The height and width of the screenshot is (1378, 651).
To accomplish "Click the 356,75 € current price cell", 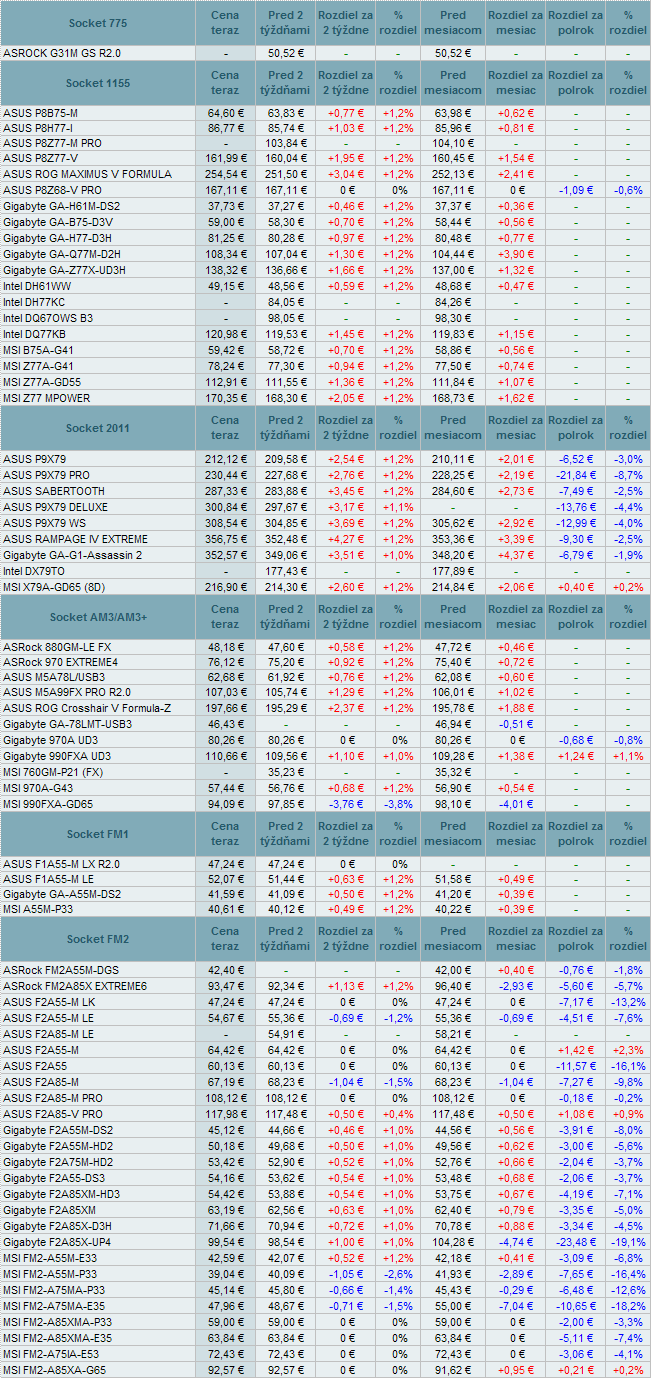I will (225, 538).
